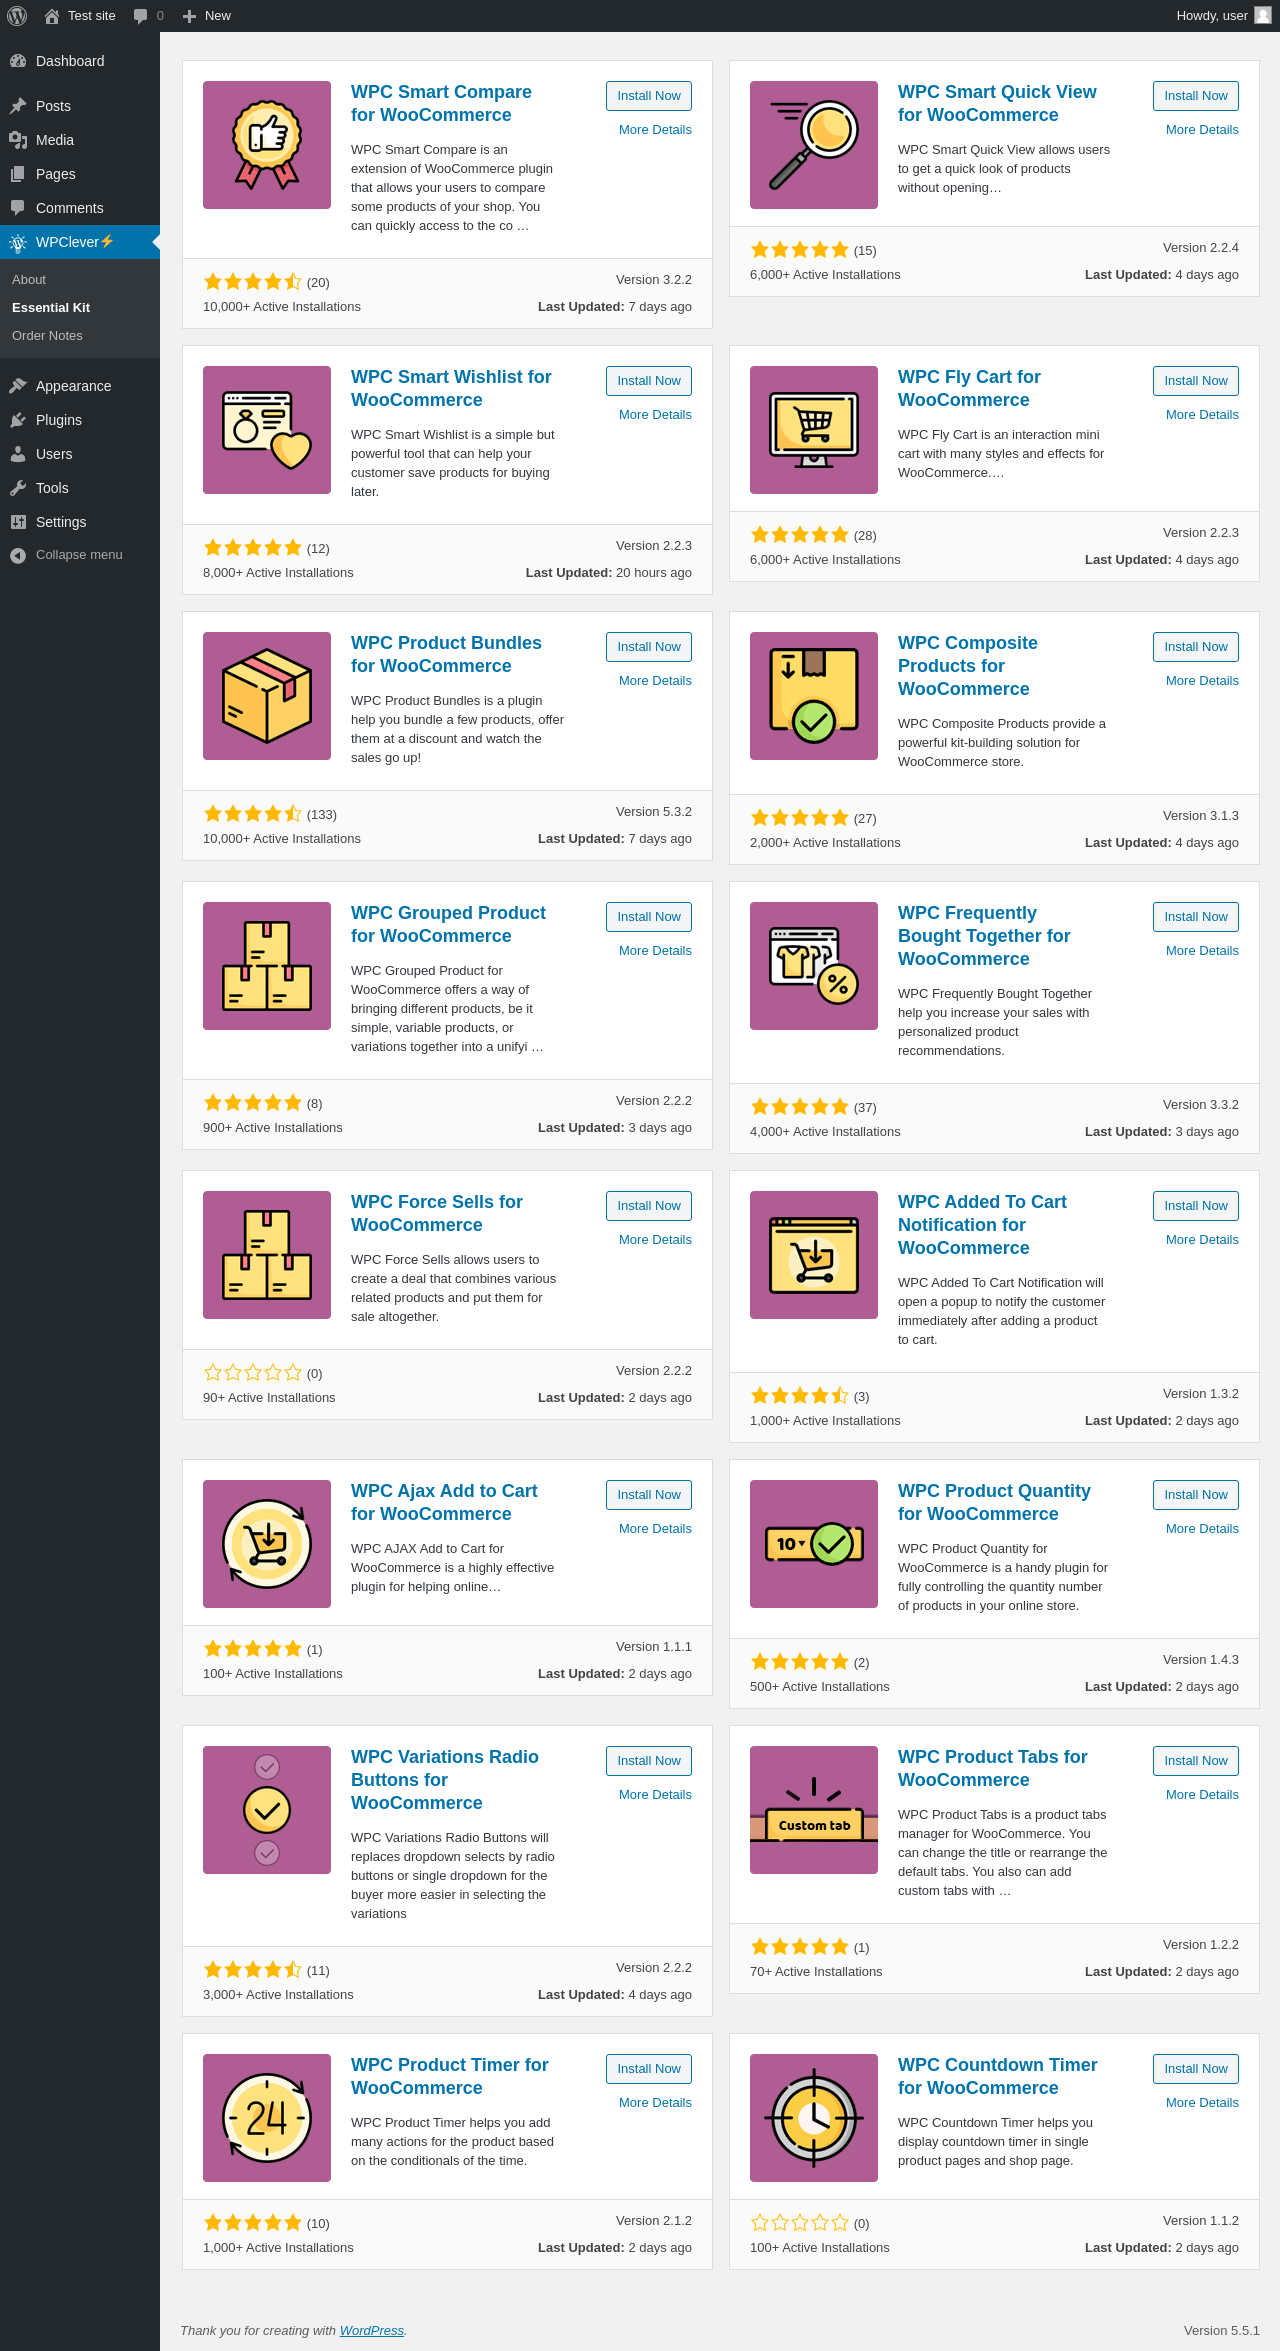Click the WPC Product Tabs plugin icon
The image size is (1280, 2351).
(814, 1810)
